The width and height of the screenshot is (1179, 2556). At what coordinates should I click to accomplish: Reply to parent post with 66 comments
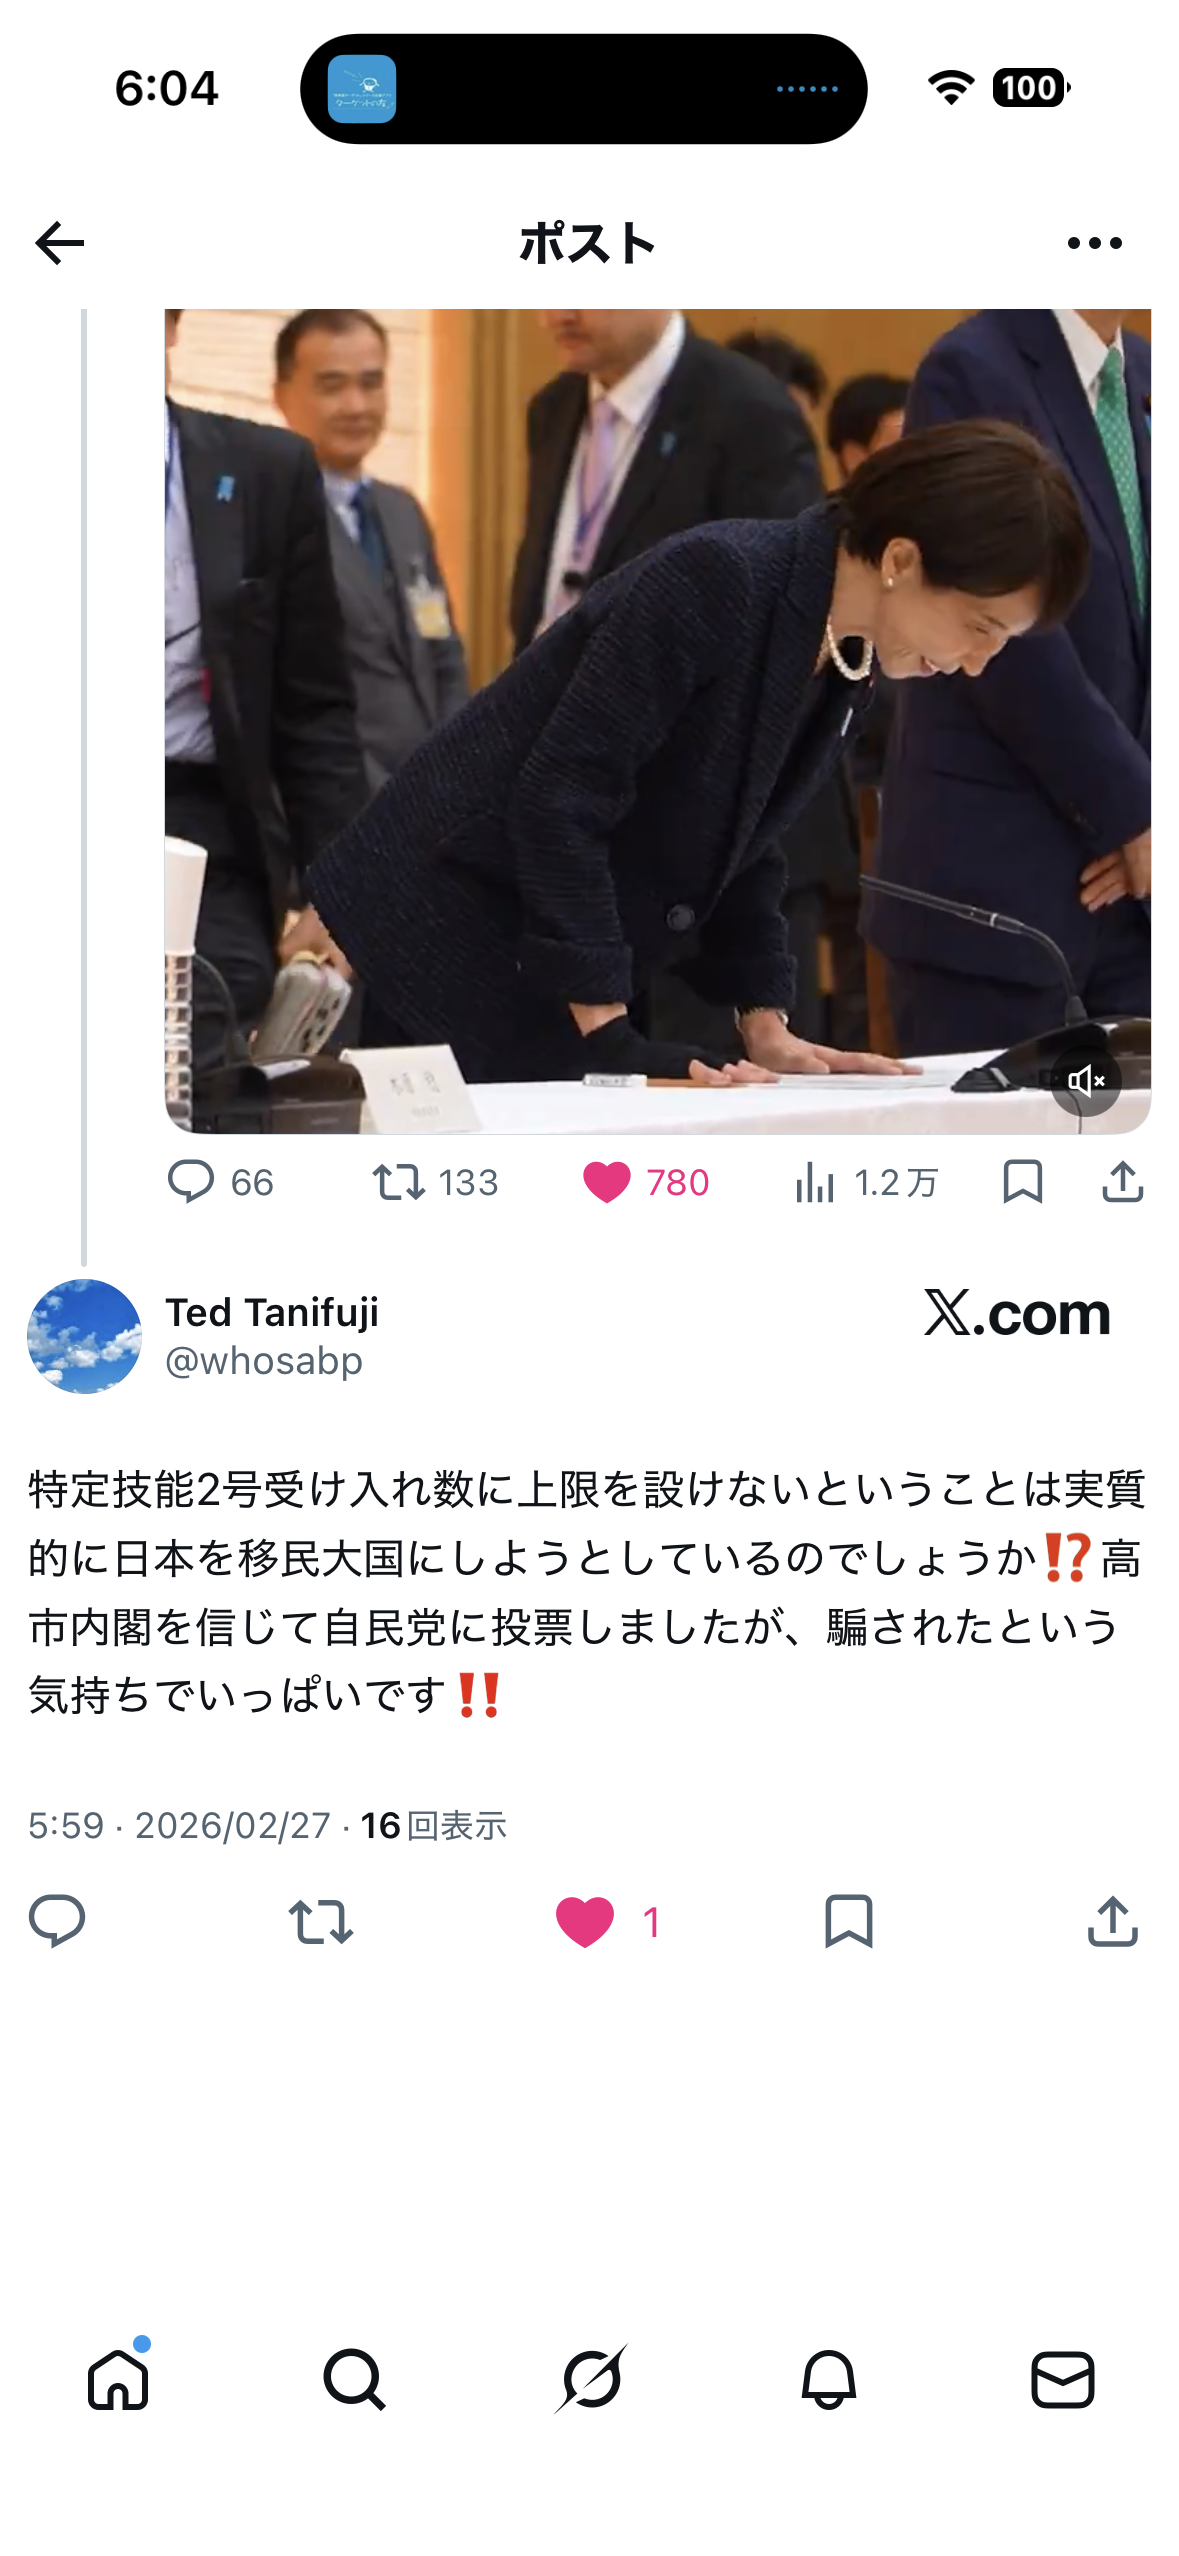[220, 1182]
